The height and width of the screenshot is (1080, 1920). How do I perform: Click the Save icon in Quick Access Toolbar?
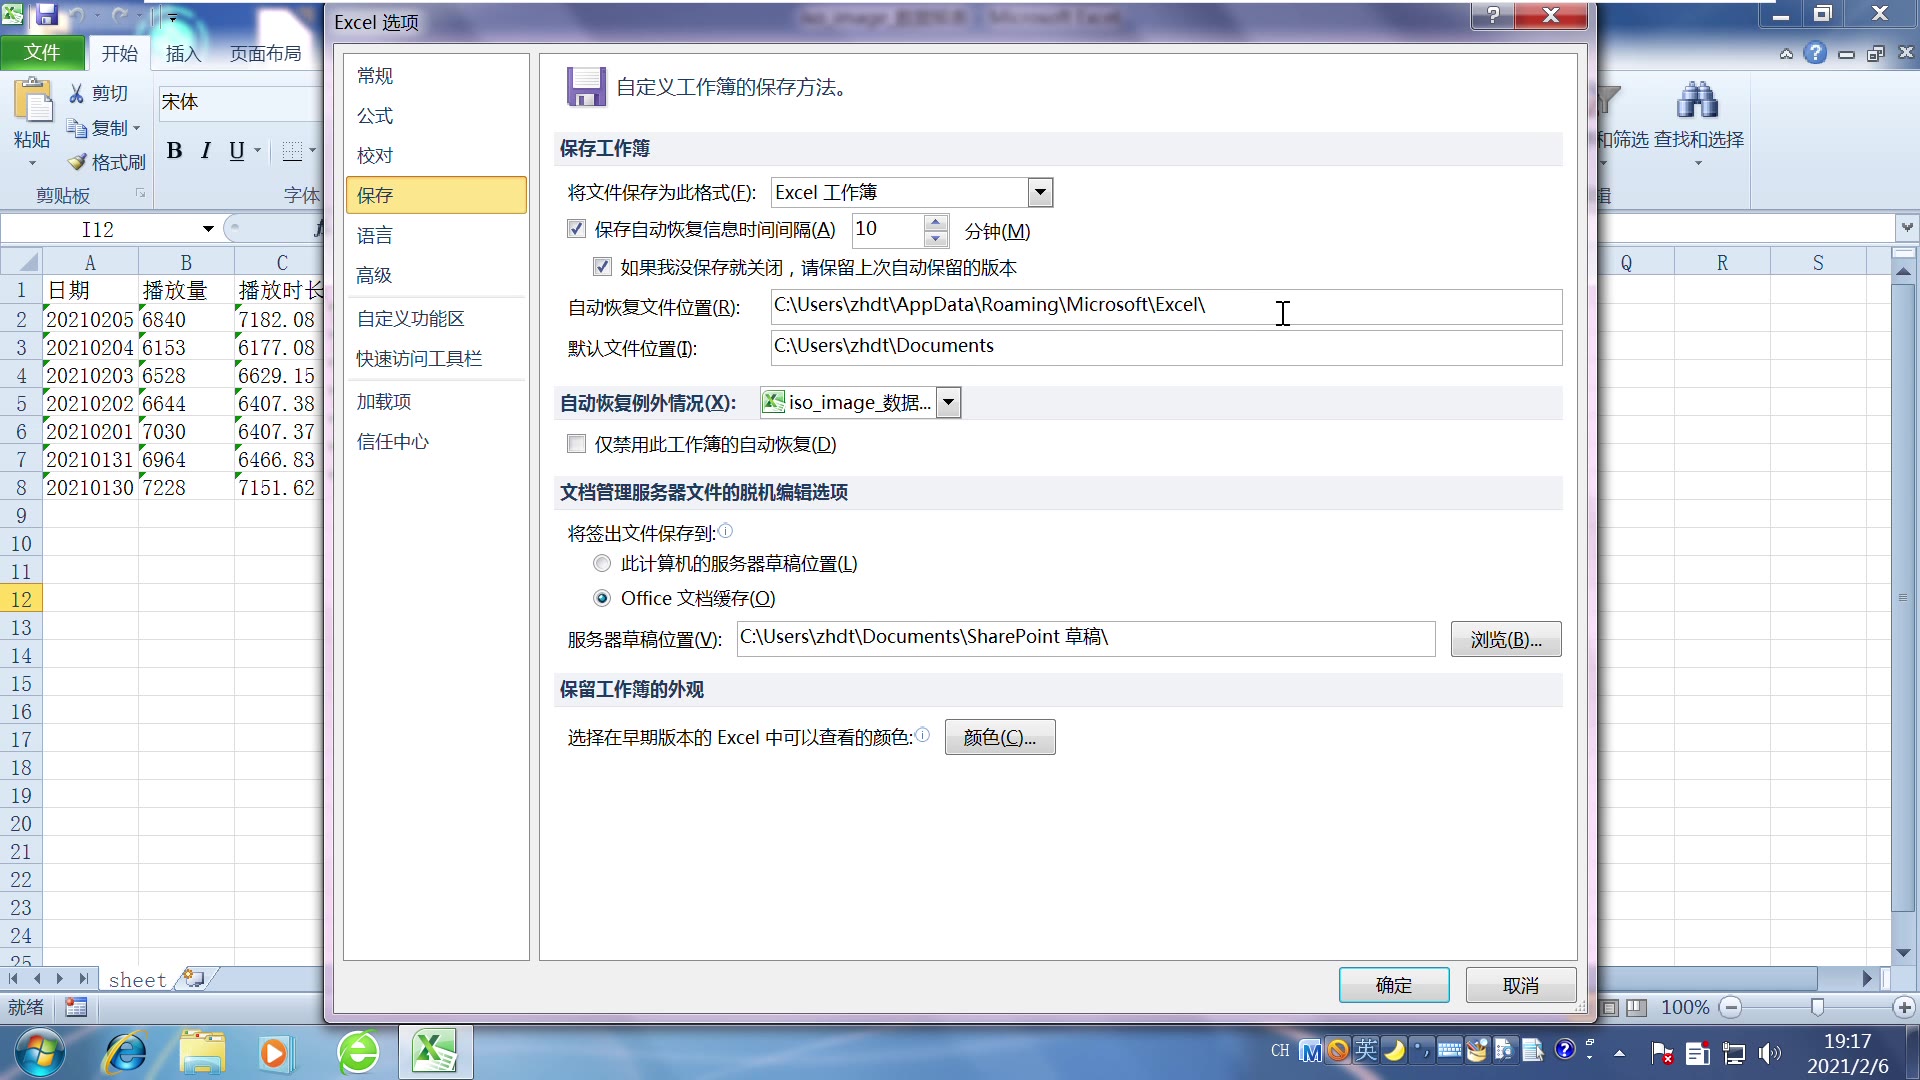[46, 15]
